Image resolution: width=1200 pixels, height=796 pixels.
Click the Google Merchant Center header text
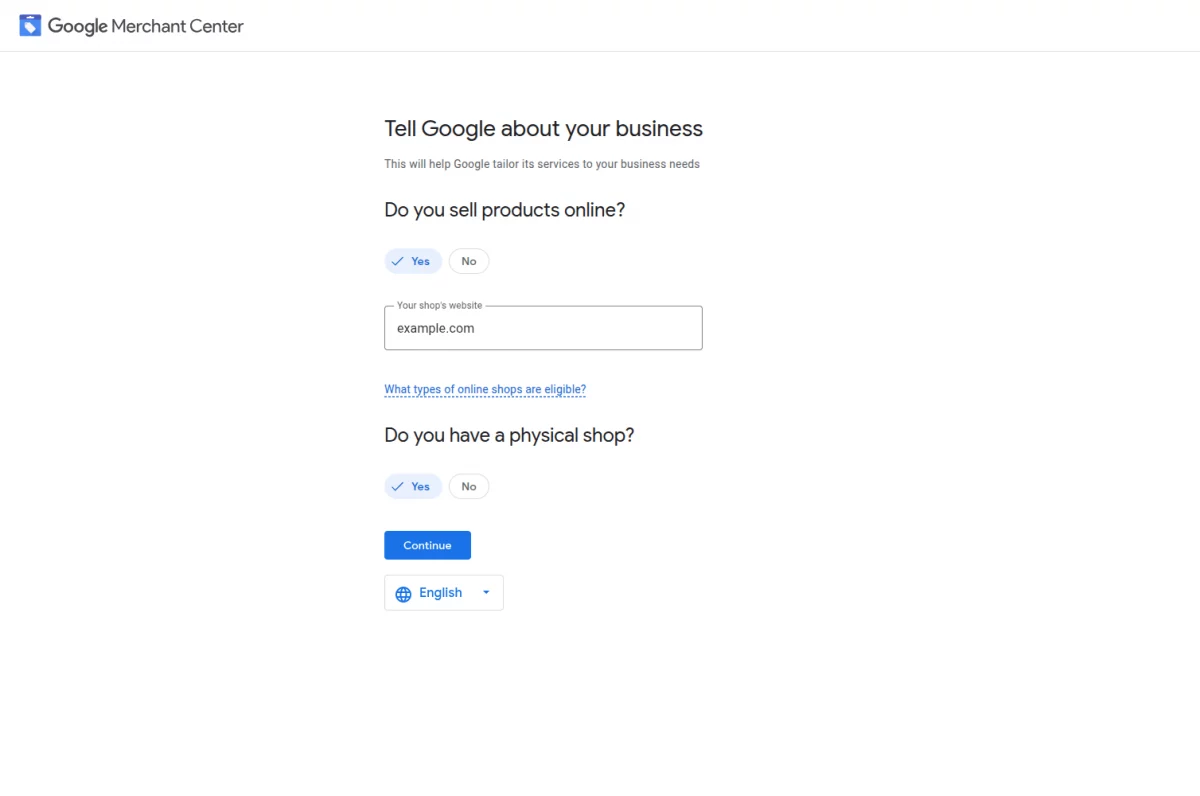click(145, 26)
